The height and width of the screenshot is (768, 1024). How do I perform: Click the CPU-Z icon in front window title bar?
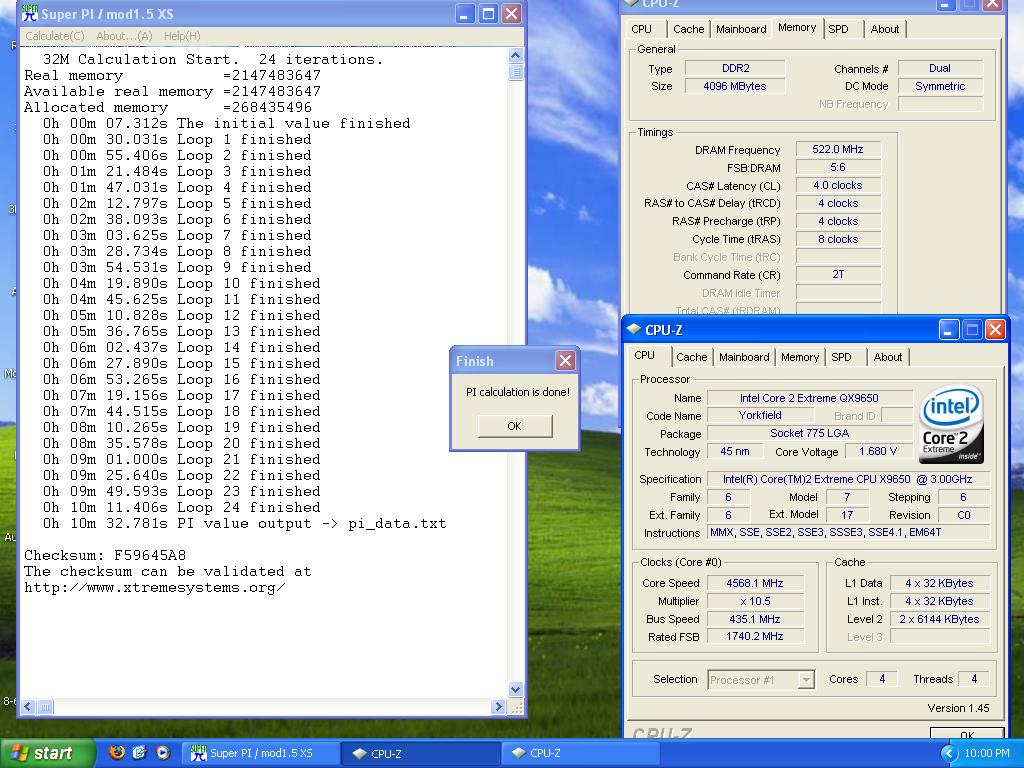tap(633, 330)
